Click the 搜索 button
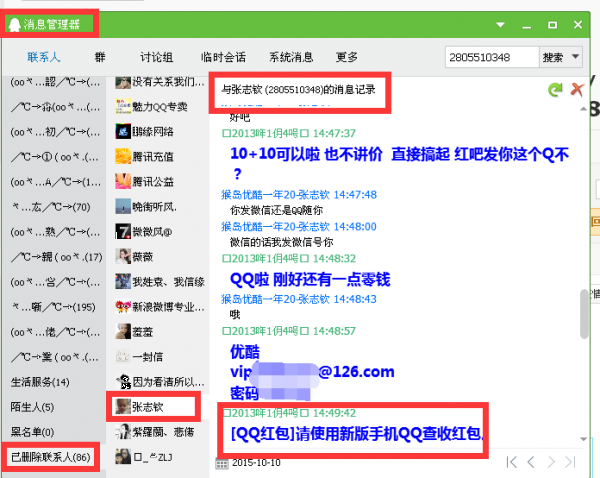The height and width of the screenshot is (478, 600). click(x=553, y=57)
